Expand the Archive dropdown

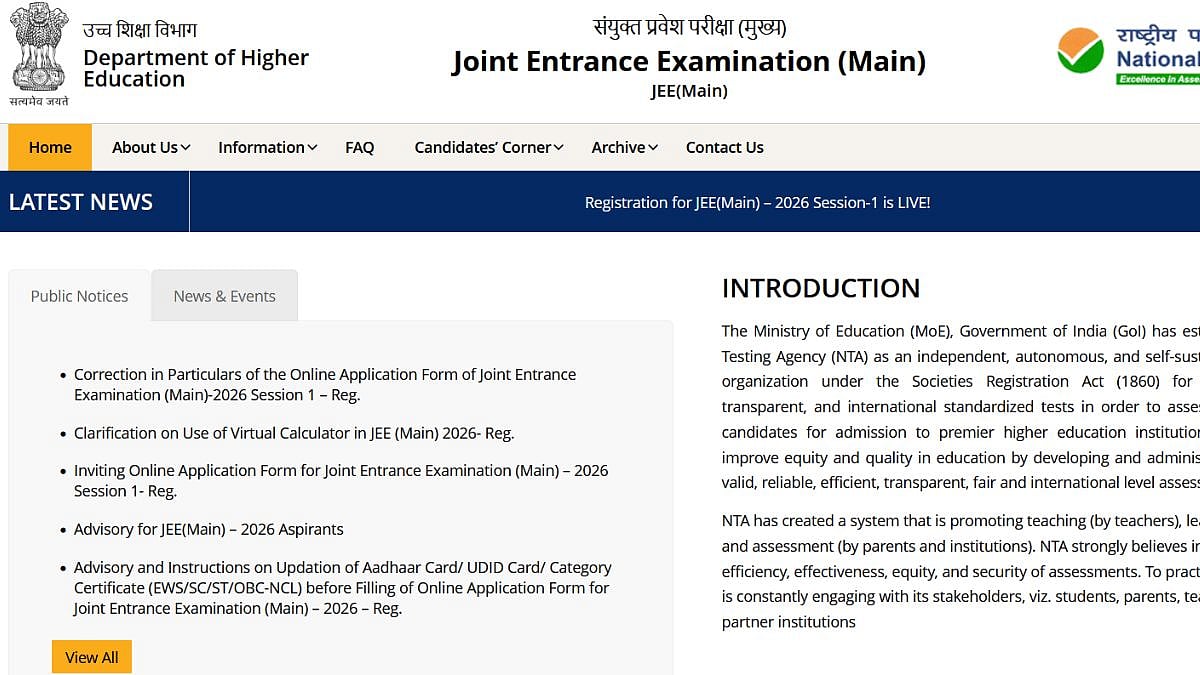pos(622,147)
